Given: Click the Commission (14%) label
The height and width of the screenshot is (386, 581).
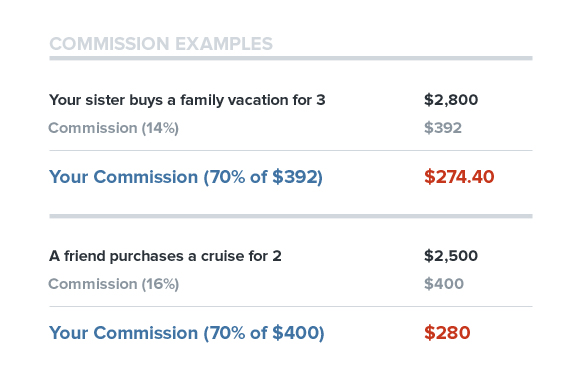Looking at the screenshot, I should [113, 128].
